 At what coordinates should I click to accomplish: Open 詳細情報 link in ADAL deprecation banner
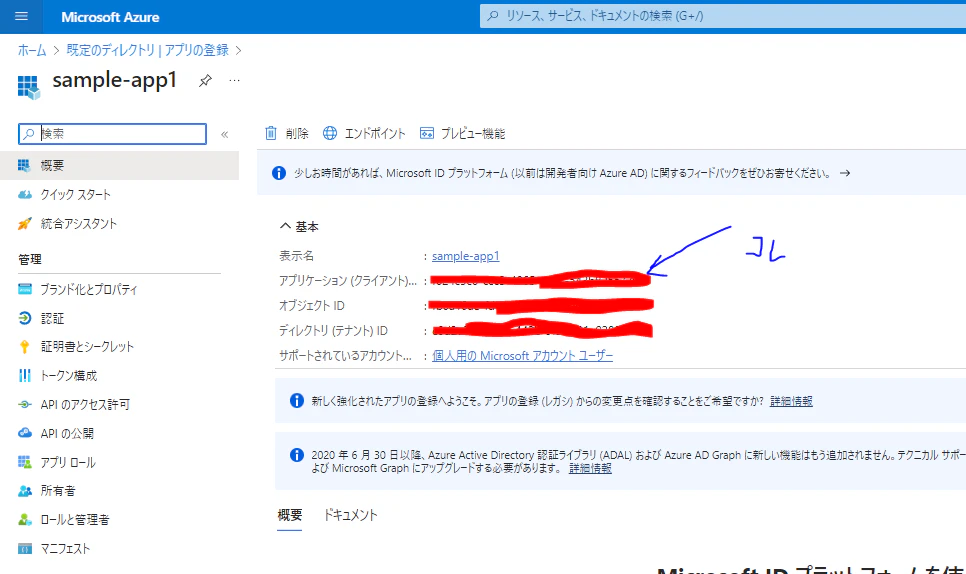coord(590,468)
